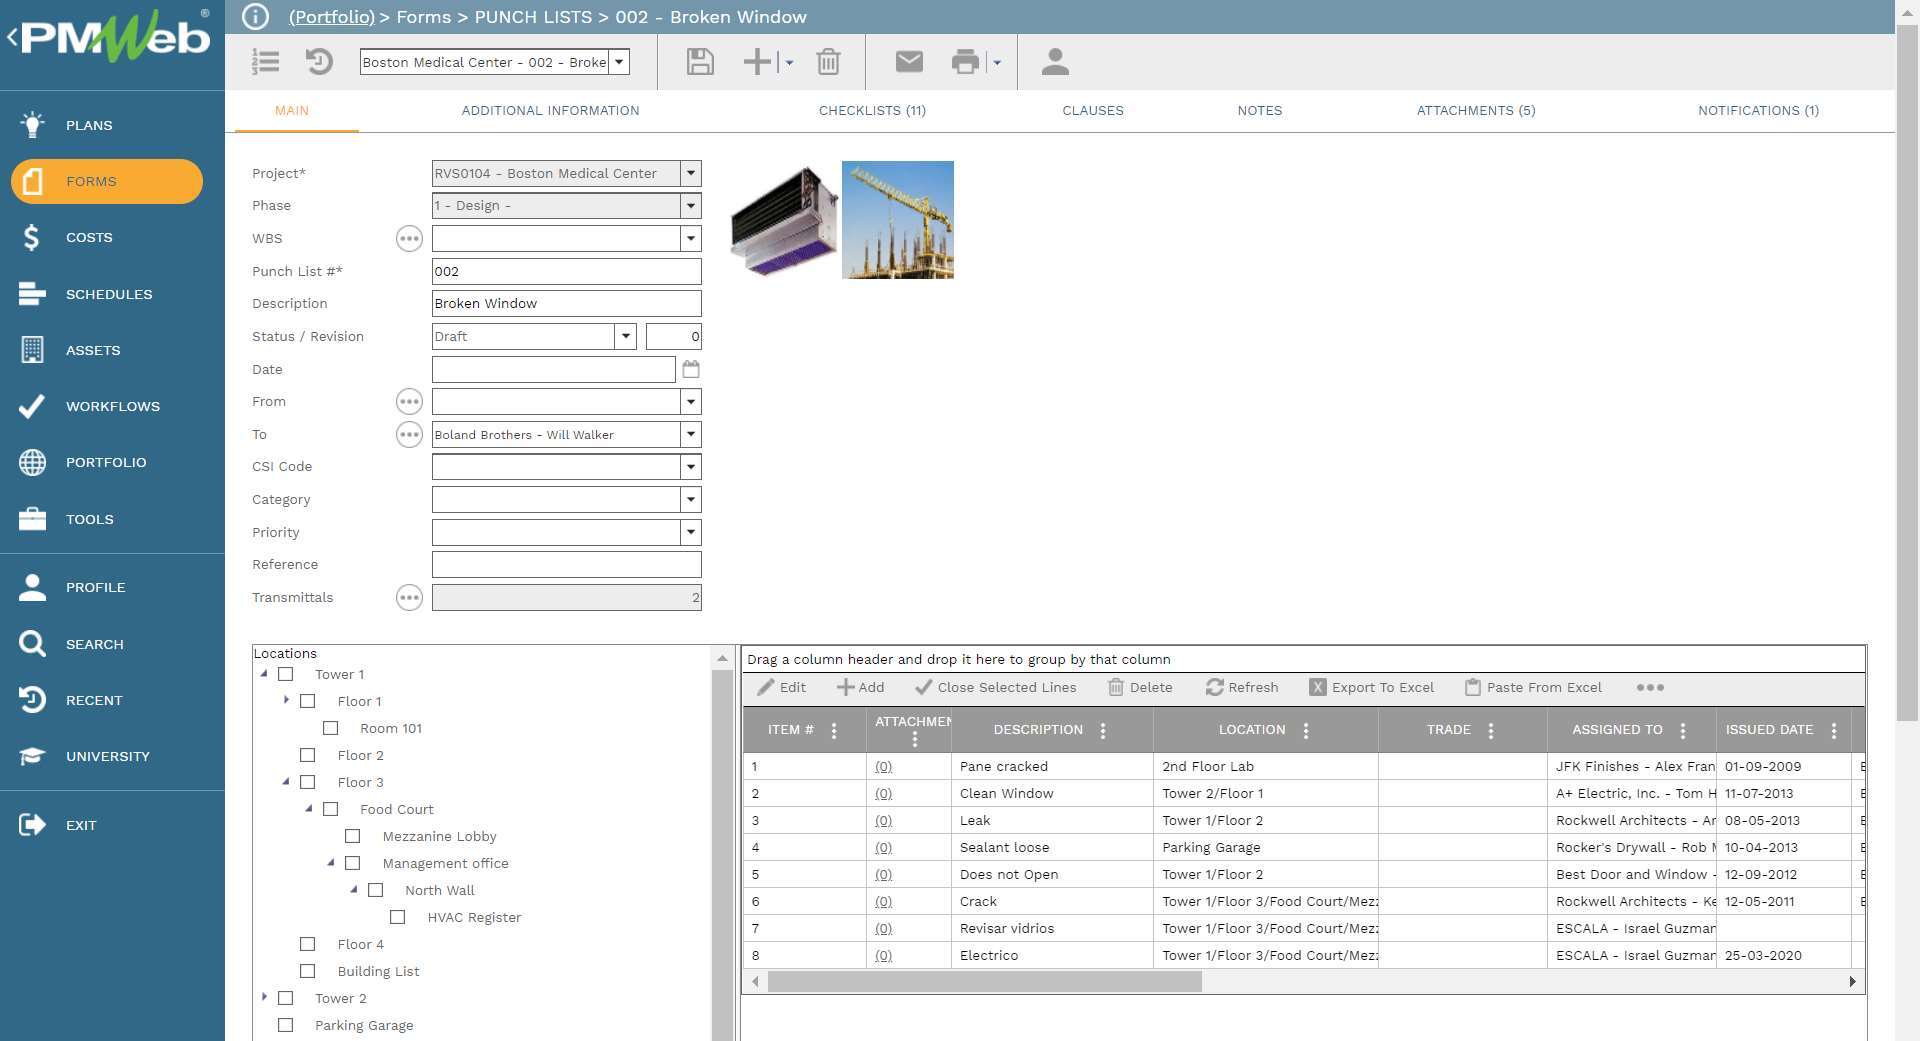This screenshot has width=1920, height=1041.
Task: Click Refresh in the grid toolbar
Action: point(1242,687)
